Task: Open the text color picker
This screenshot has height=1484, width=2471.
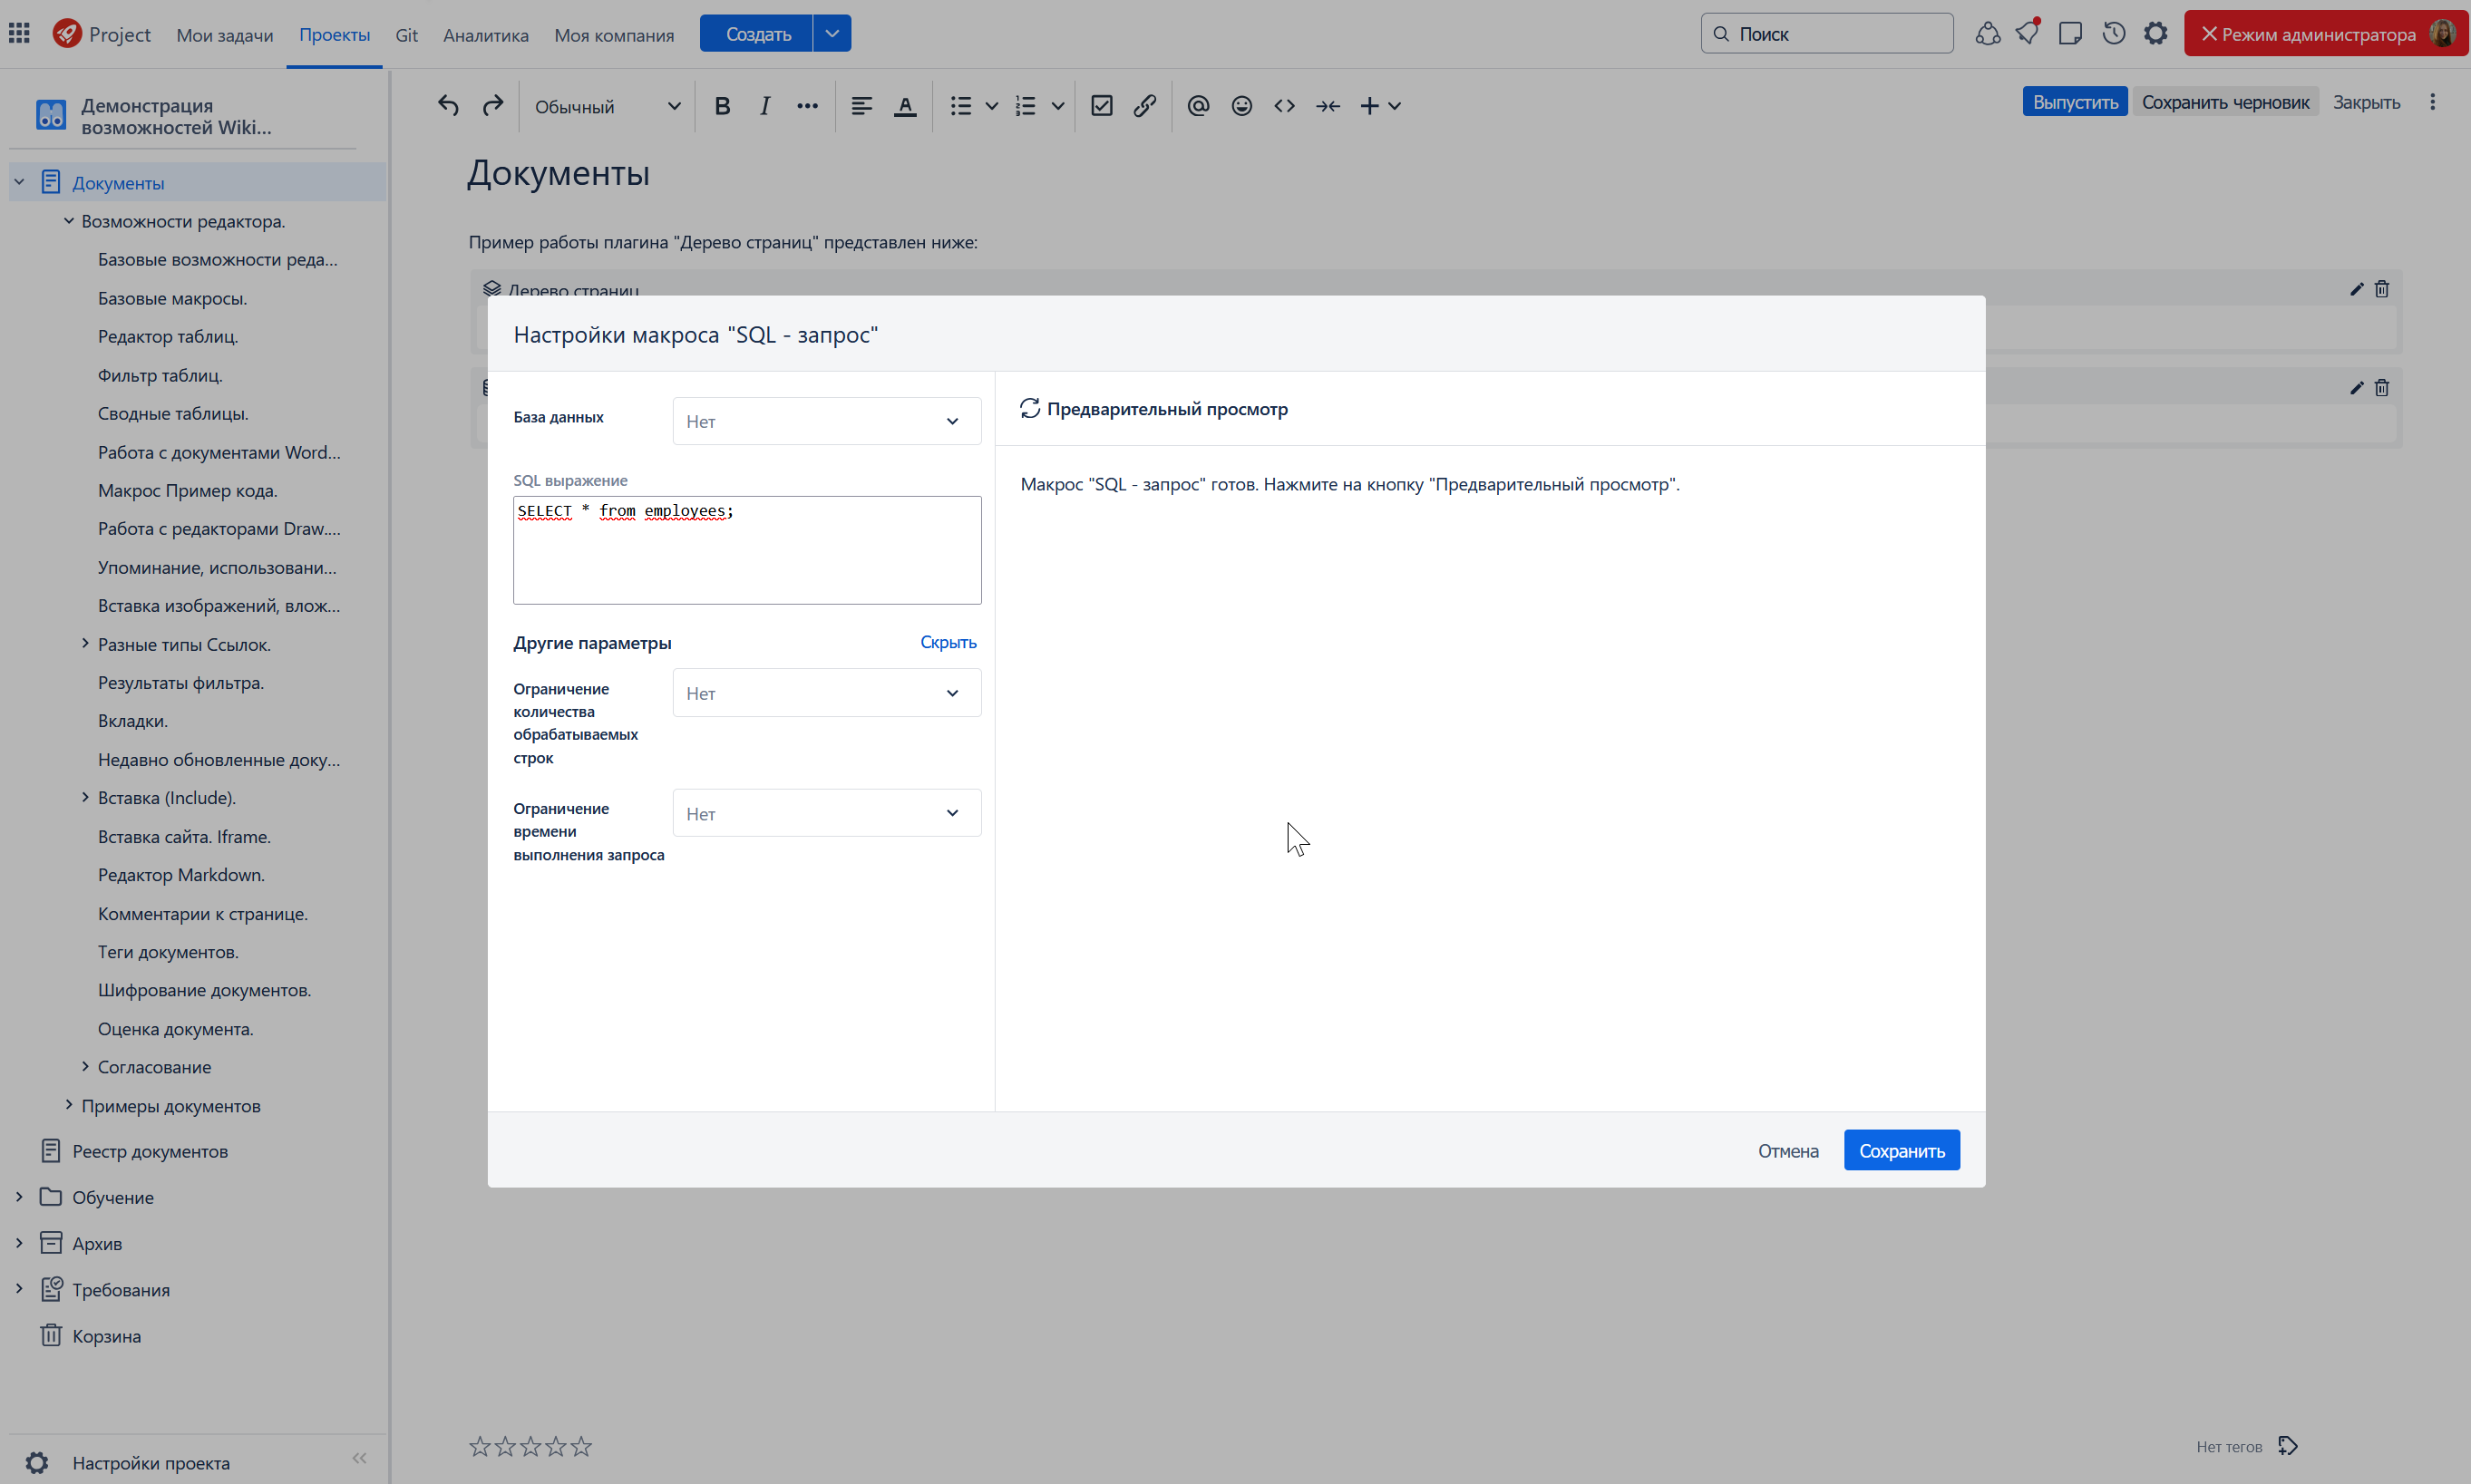Action: coord(905,106)
